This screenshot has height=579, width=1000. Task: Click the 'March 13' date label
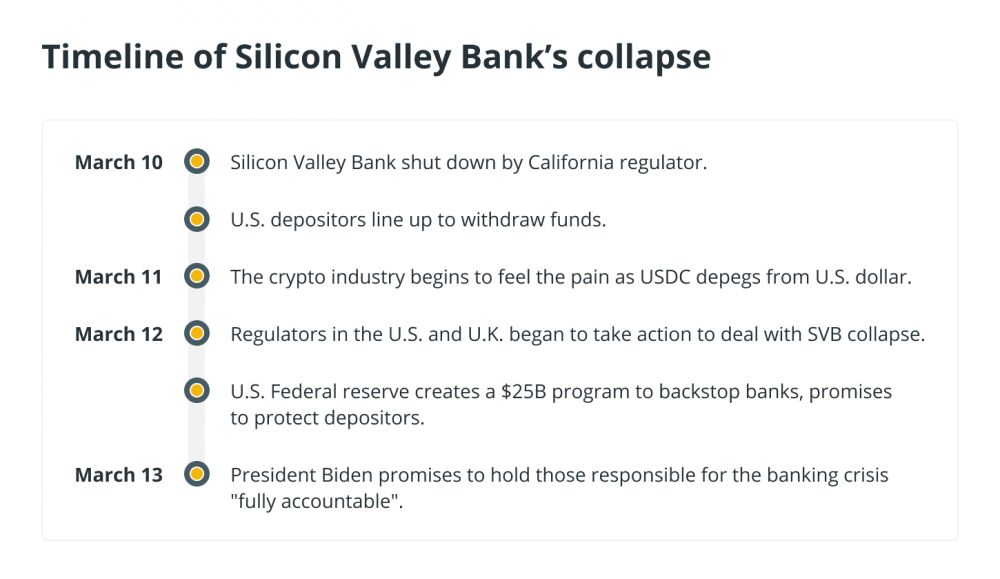[119, 475]
